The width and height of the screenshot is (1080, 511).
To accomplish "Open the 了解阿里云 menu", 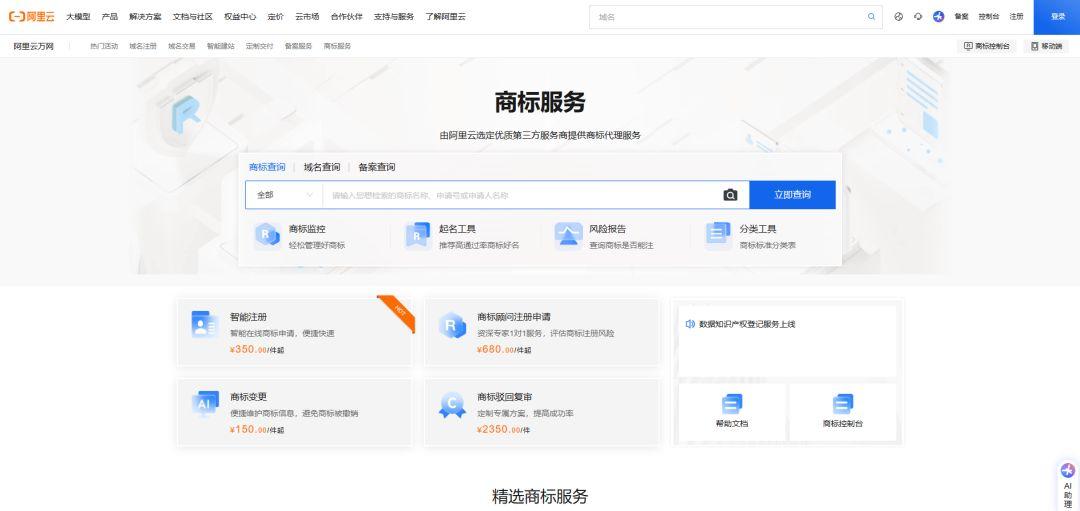I will (x=446, y=17).
